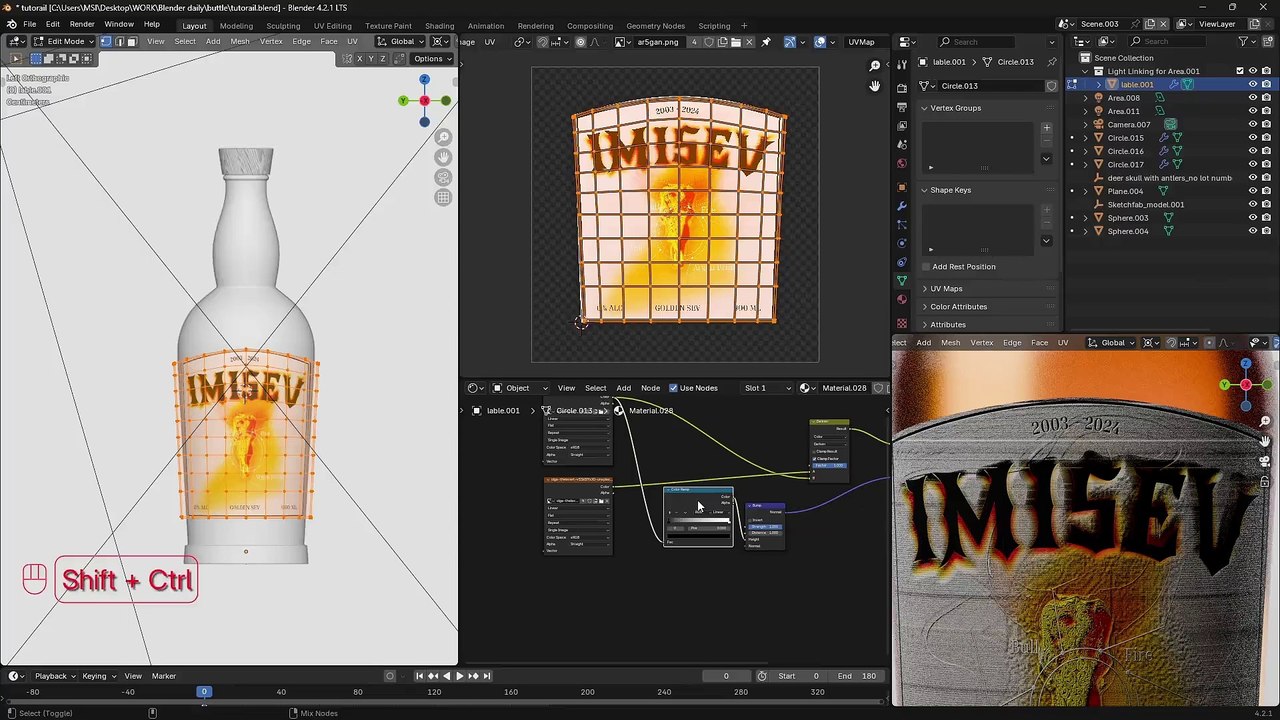This screenshot has width=1280, height=720.
Task: Open the Edit Mode dropdown
Action: 64,41
